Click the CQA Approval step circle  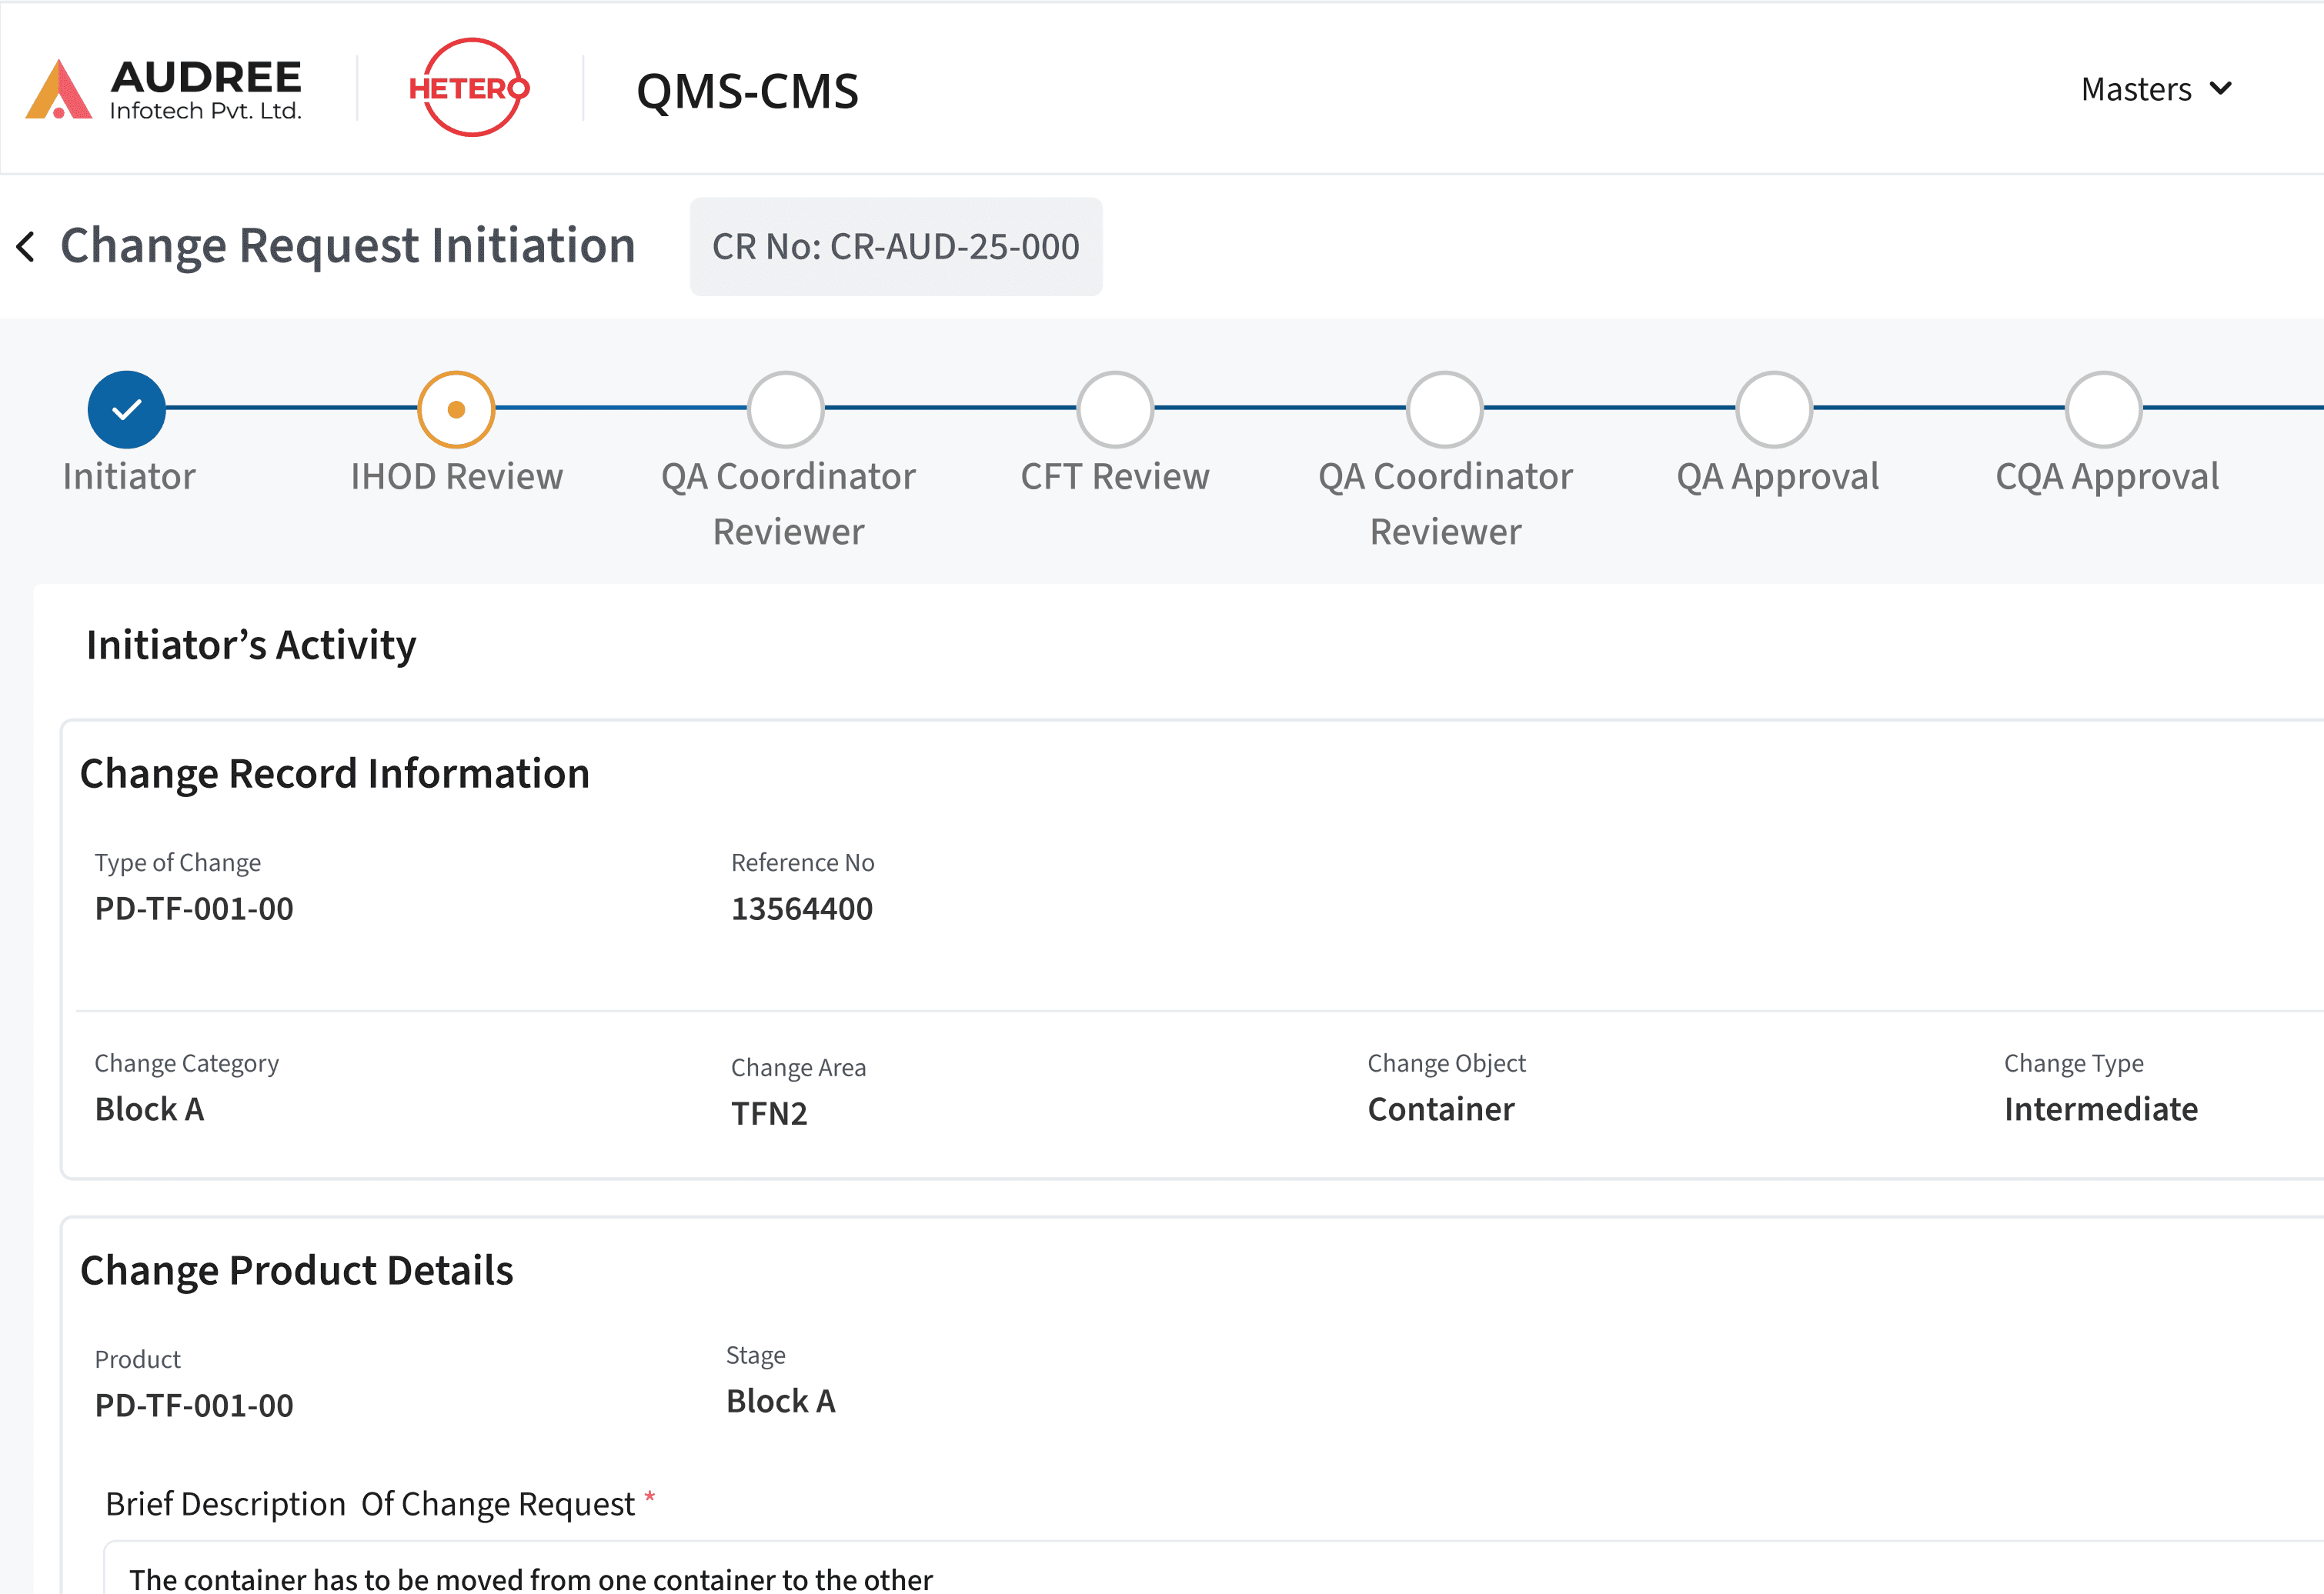click(2103, 408)
